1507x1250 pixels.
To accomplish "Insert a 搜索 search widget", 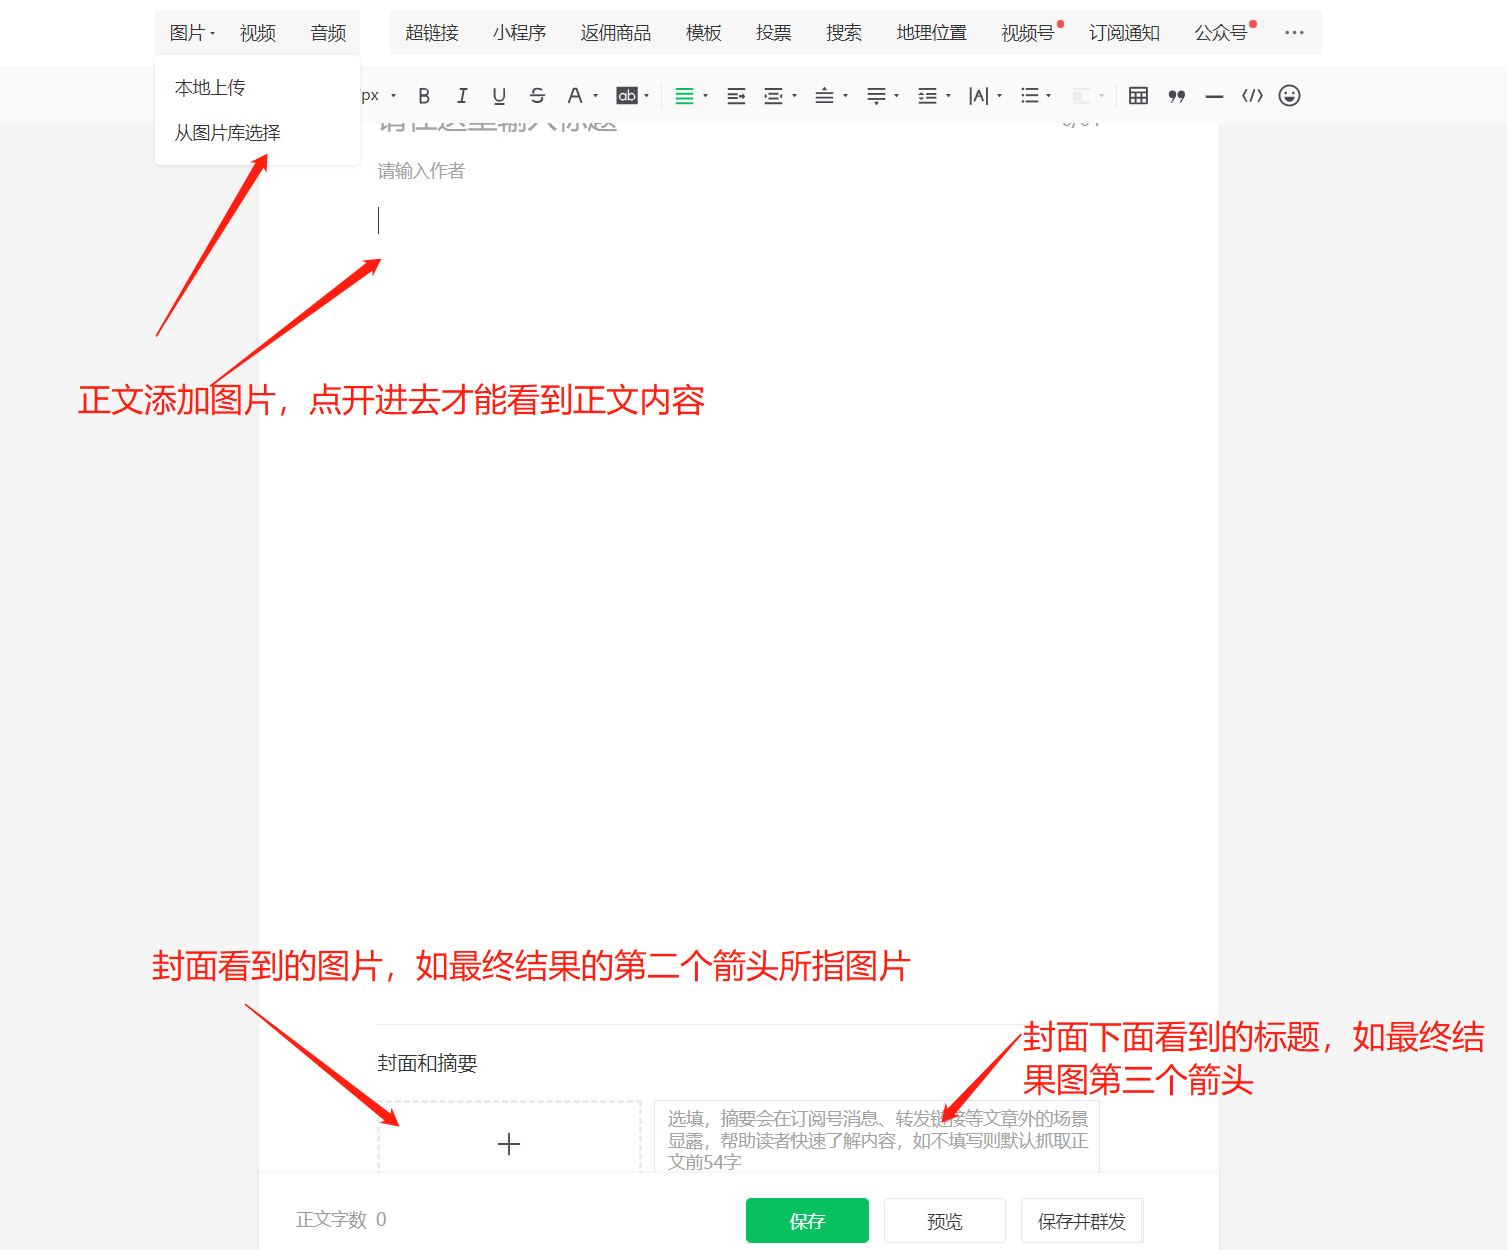I will click(x=844, y=33).
